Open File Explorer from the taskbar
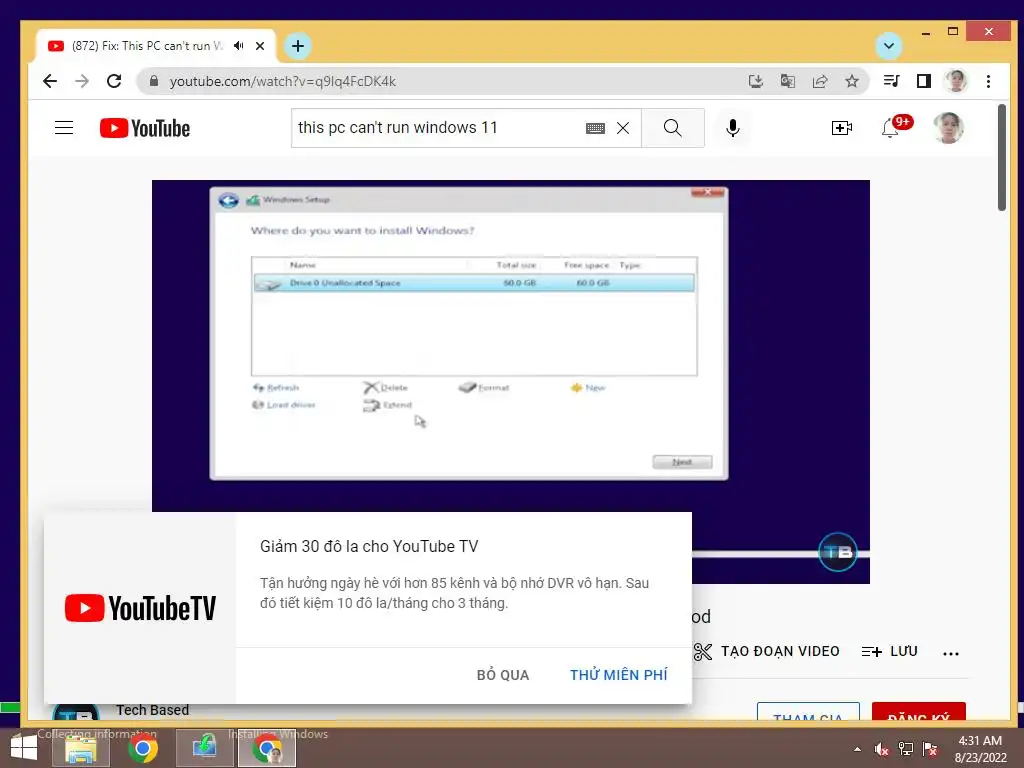The width and height of the screenshot is (1024, 768). coord(81,748)
